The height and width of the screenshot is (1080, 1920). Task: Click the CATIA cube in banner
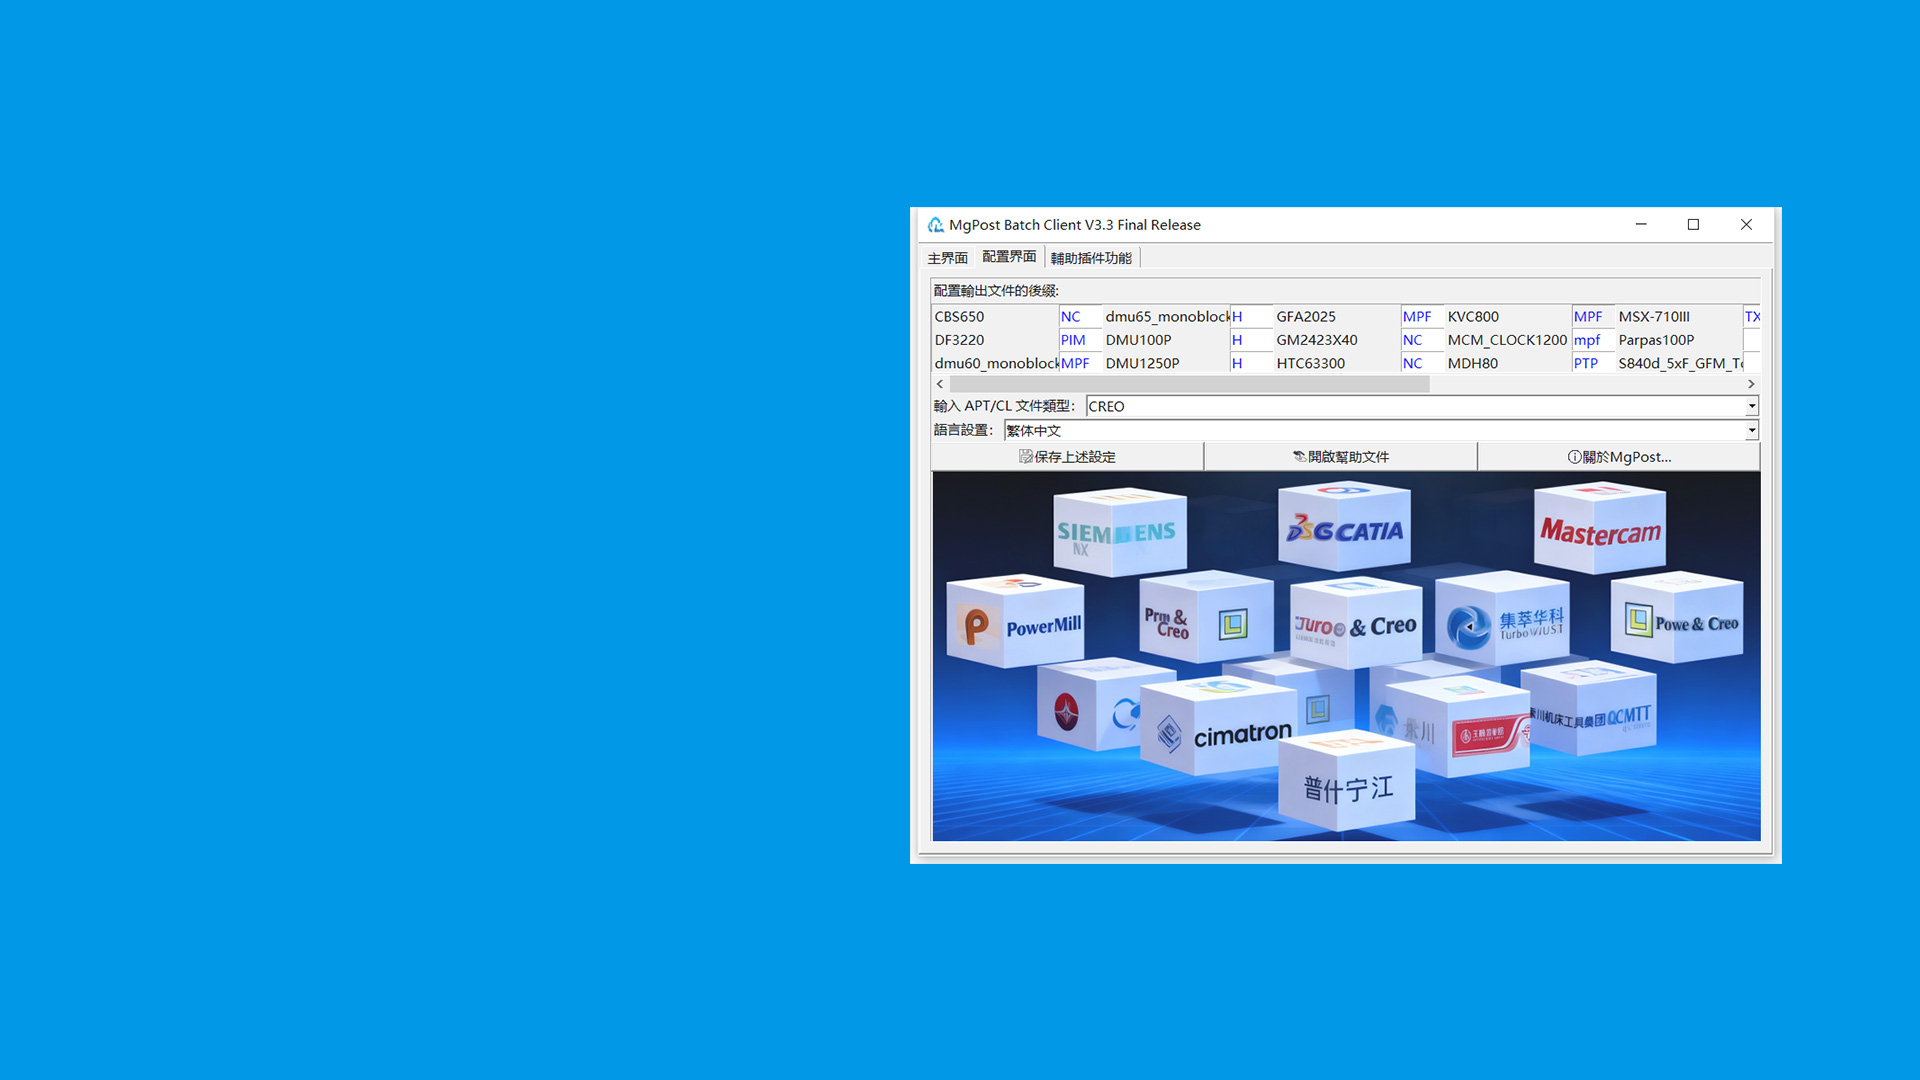pyautogui.click(x=1346, y=528)
